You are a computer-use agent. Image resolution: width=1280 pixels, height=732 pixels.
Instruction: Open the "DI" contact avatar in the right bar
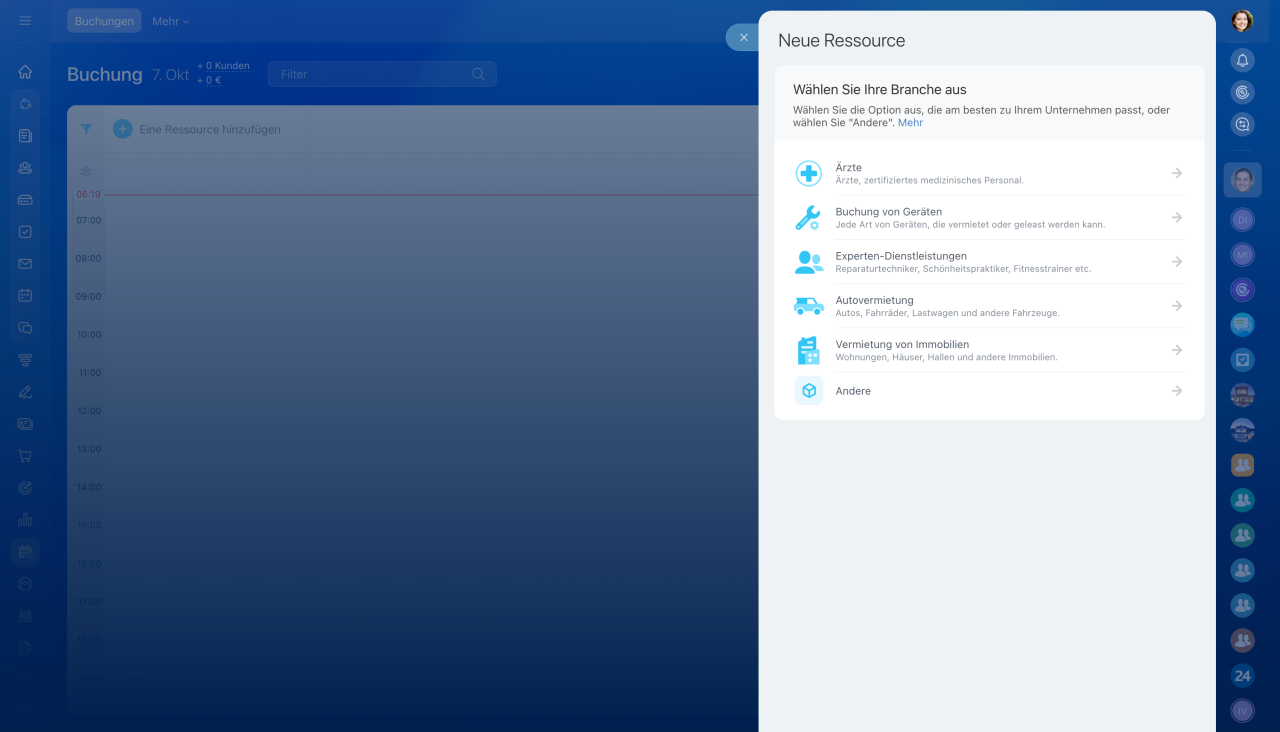click(x=1242, y=219)
